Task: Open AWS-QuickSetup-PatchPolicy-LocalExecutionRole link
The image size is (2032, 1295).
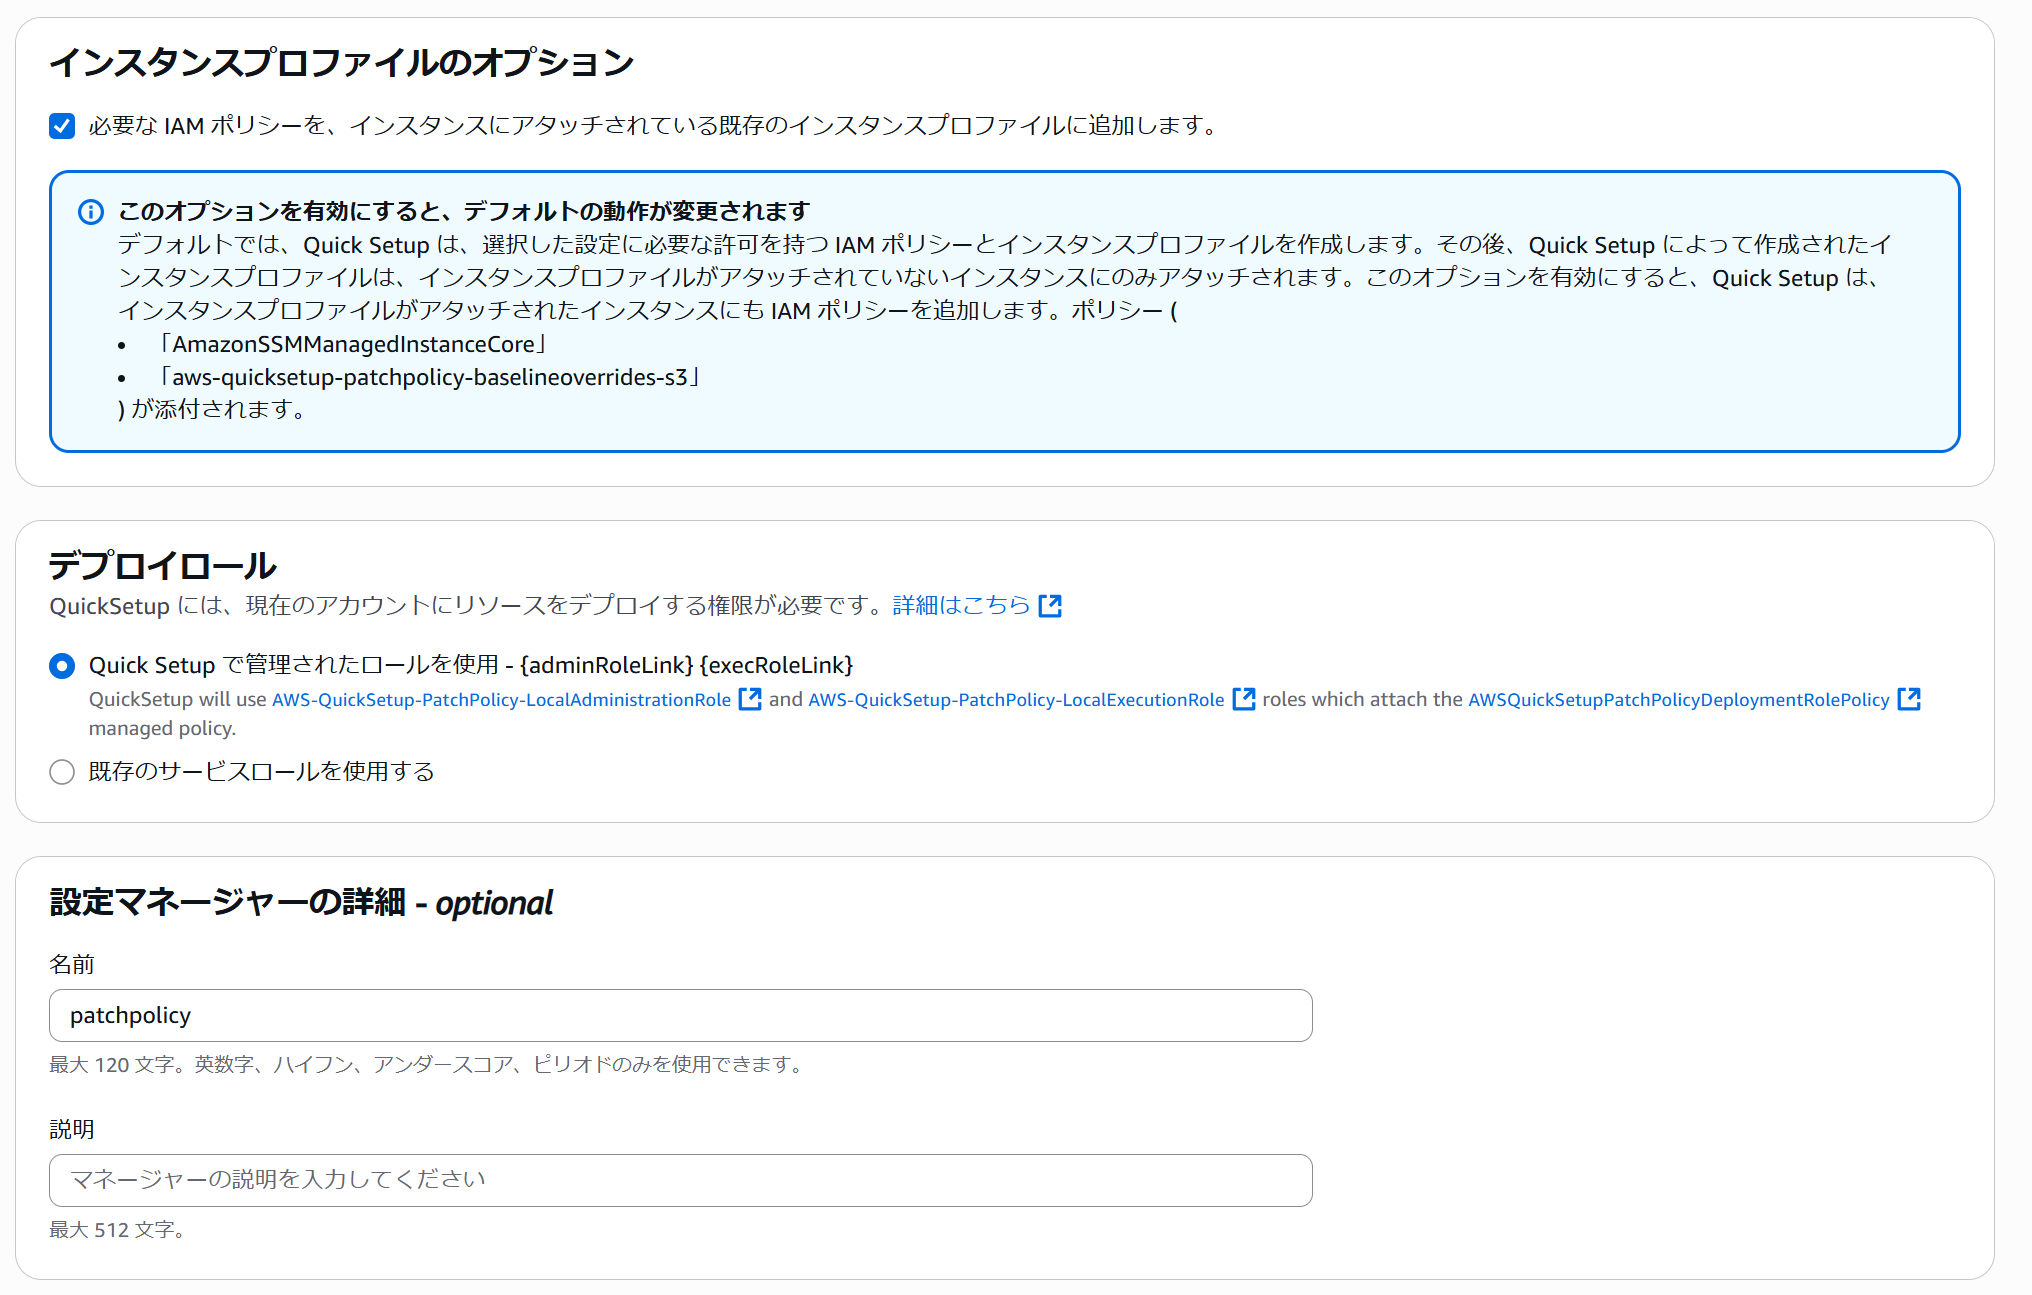Action: 1015,700
